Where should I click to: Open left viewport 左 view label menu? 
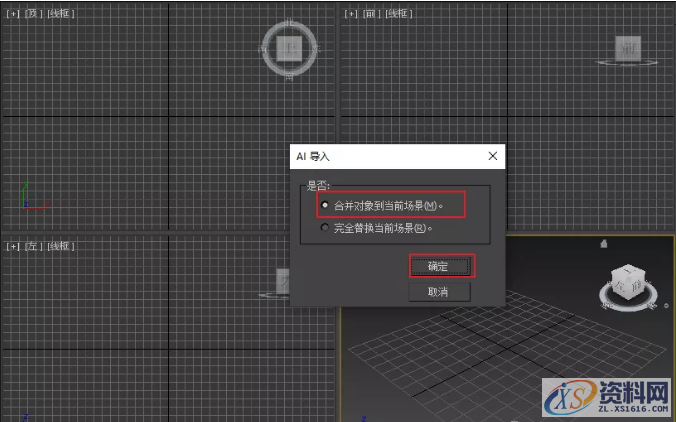(x=33, y=246)
